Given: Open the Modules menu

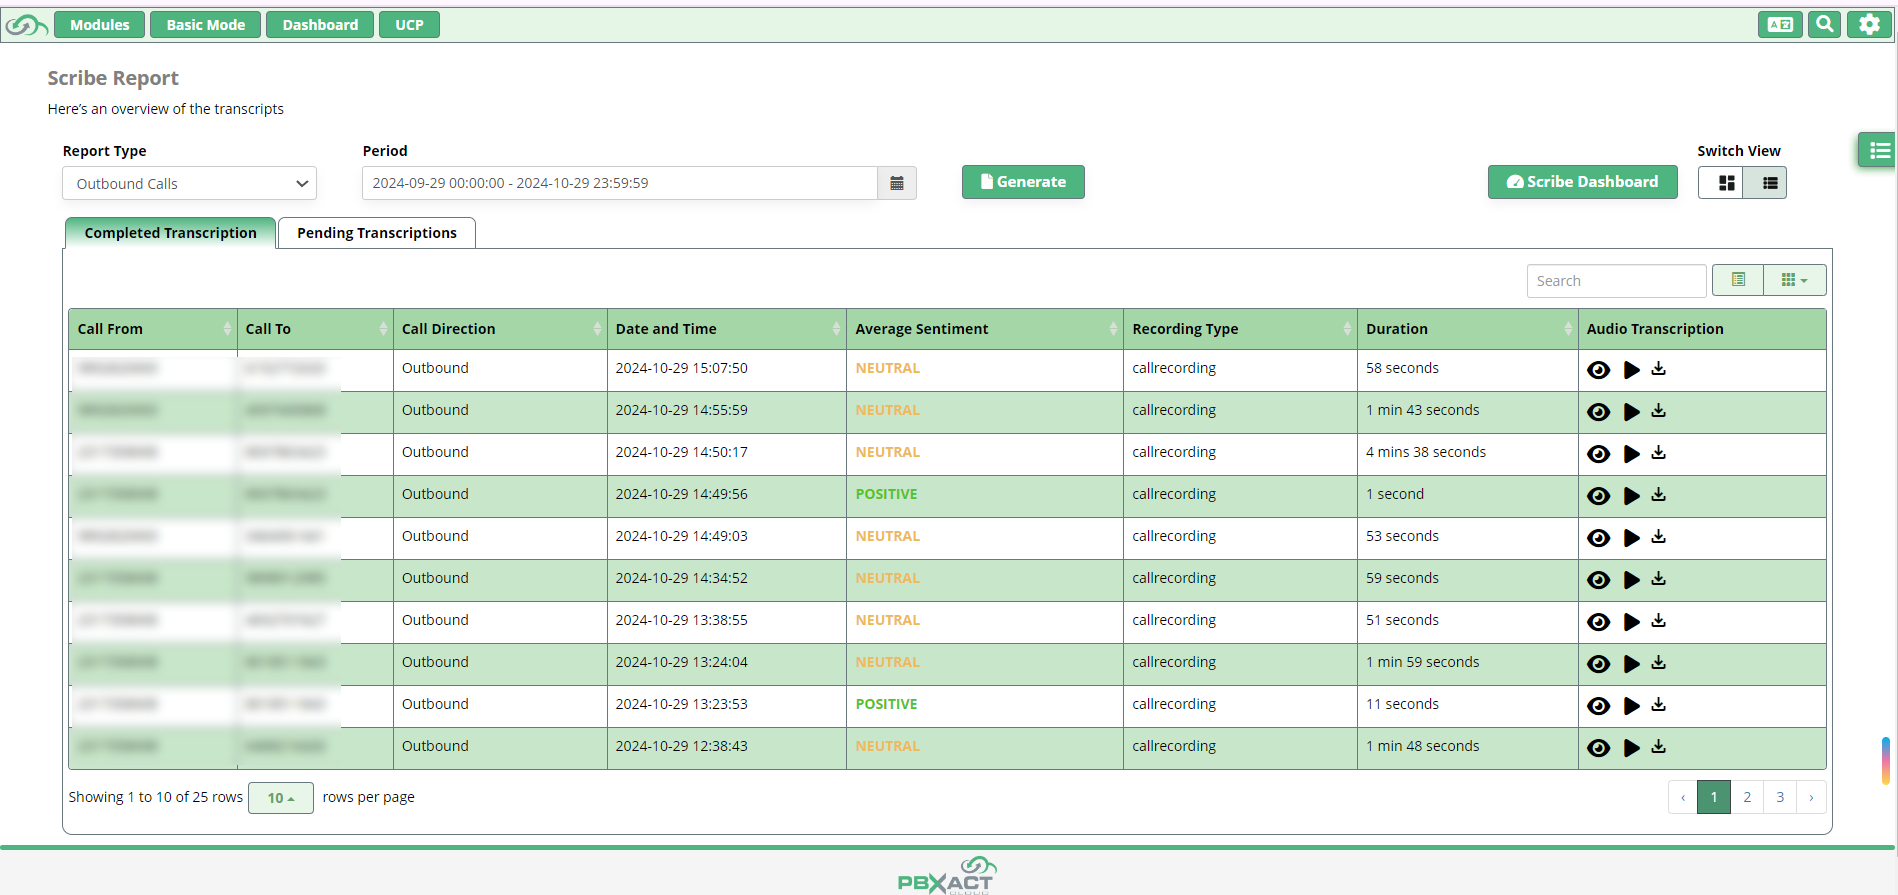Looking at the screenshot, I should tap(99, 25).
